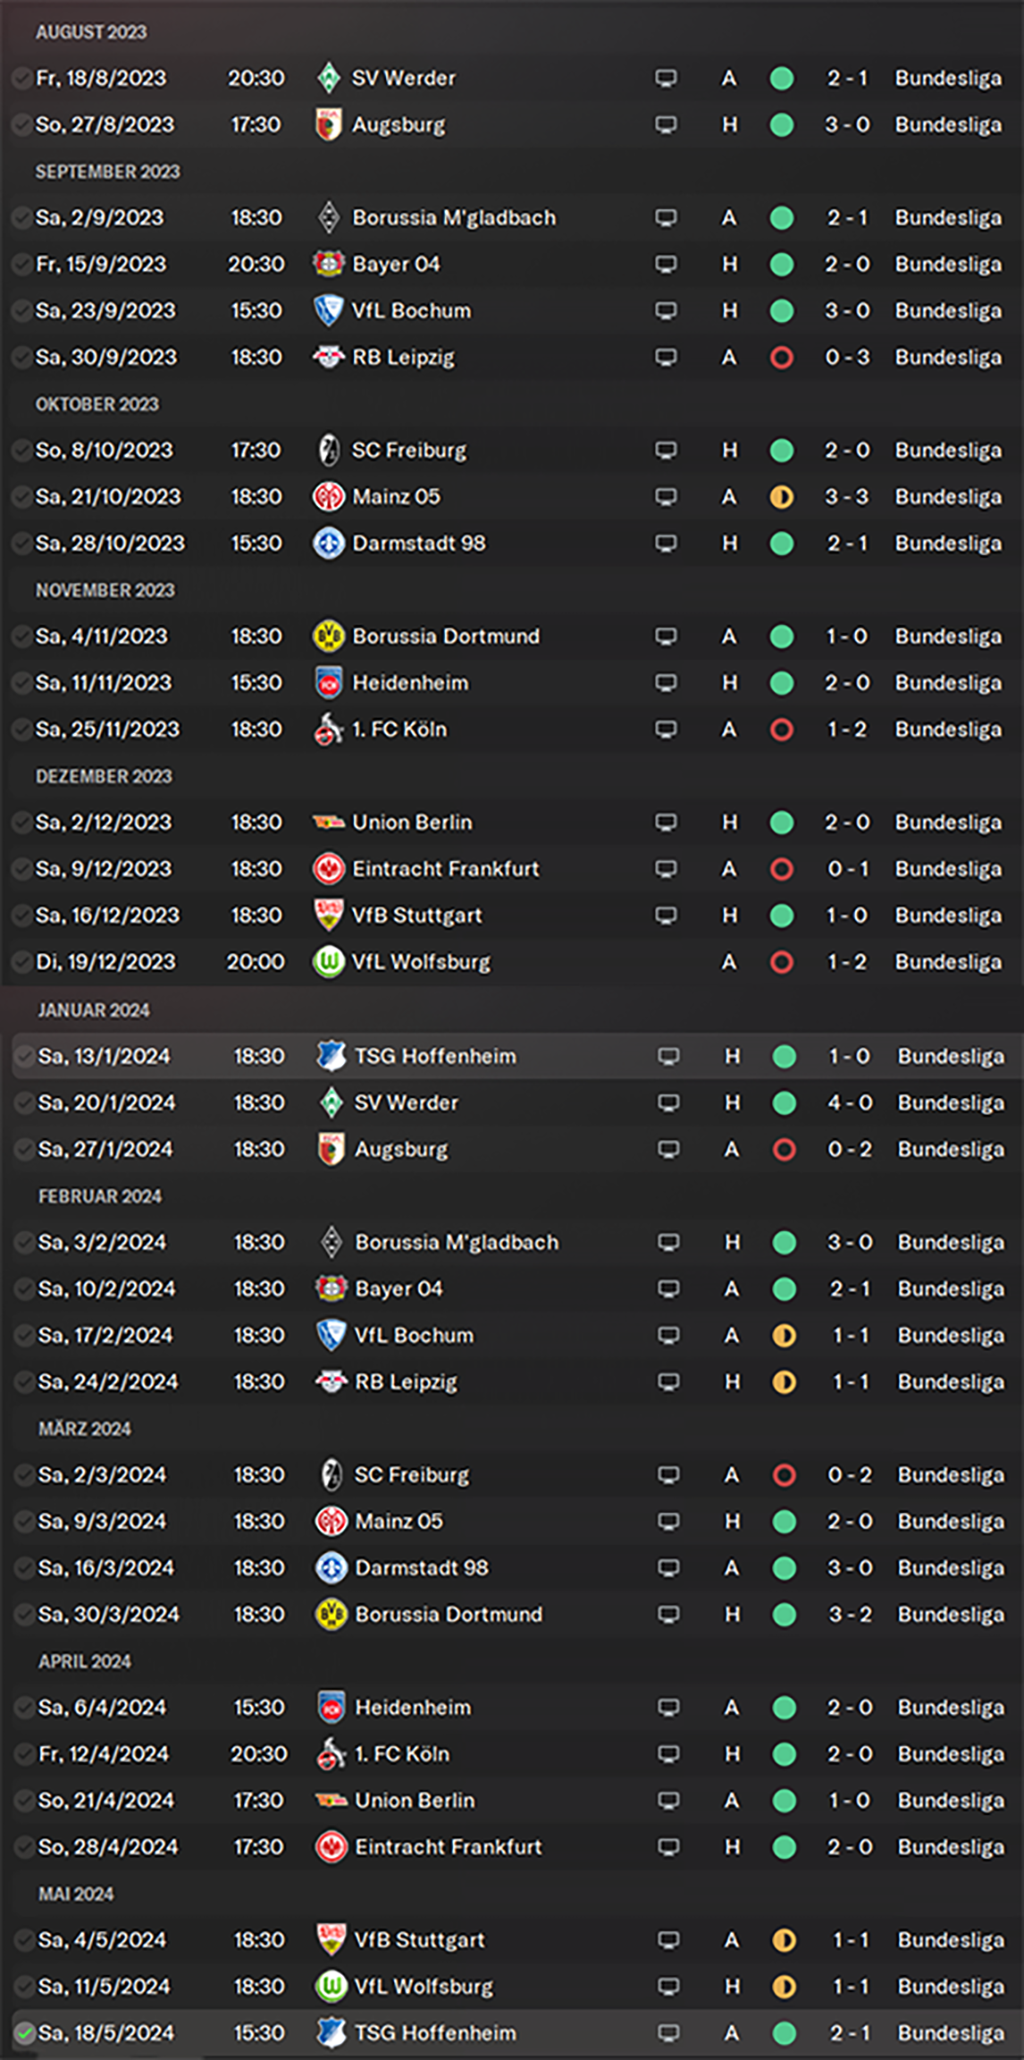Click the RB Leipzig logo on 30/9/2023
Image resolution: width=1024 pixels, height=2060 pixels.
[328, 357]
